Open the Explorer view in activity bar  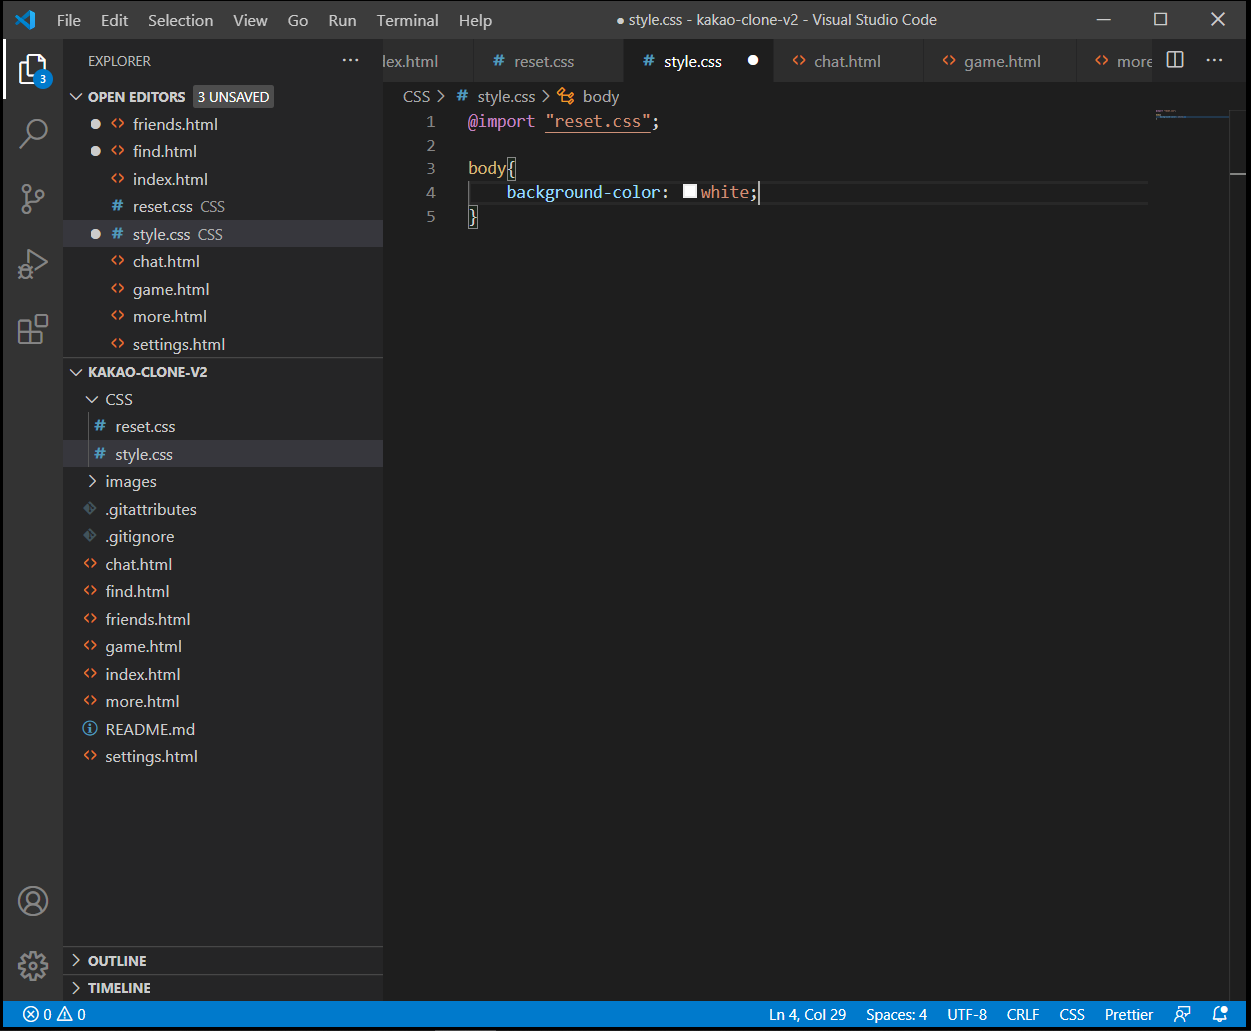coord(33,70)
